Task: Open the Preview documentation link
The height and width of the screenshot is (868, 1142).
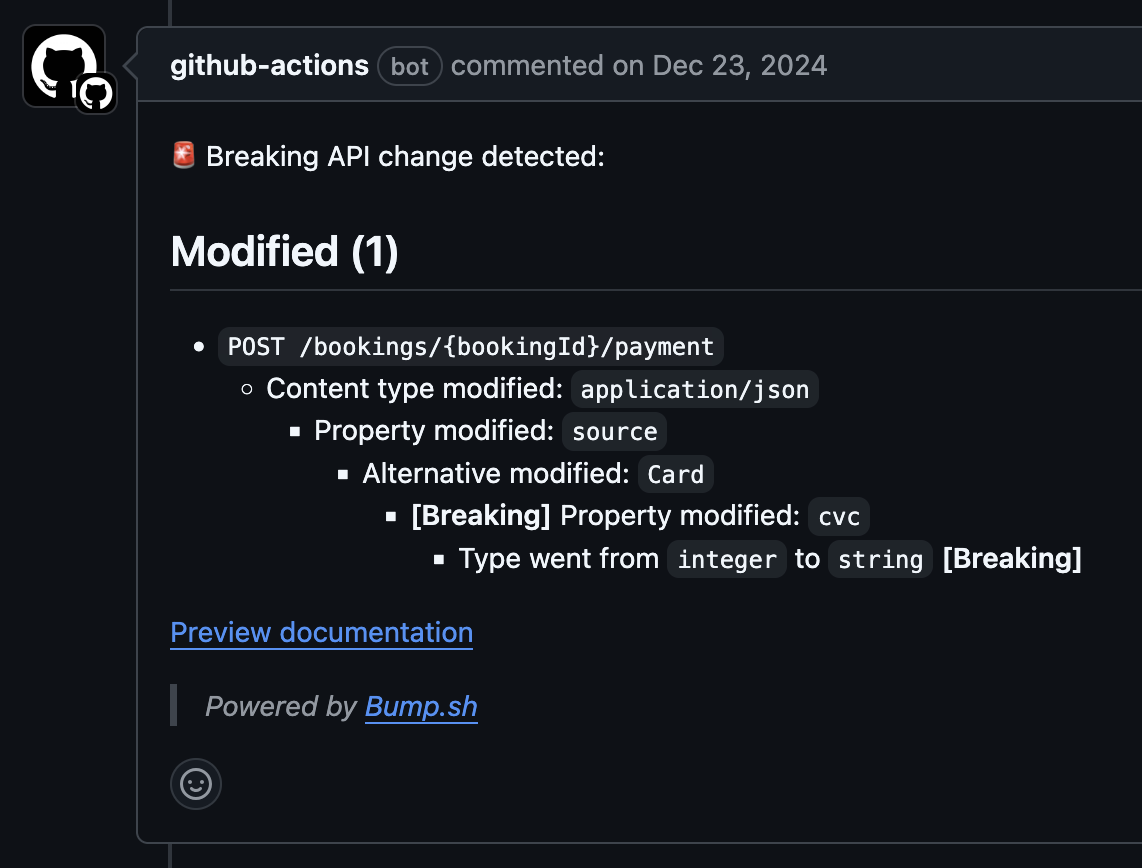Action: click(x=321, y=633)
